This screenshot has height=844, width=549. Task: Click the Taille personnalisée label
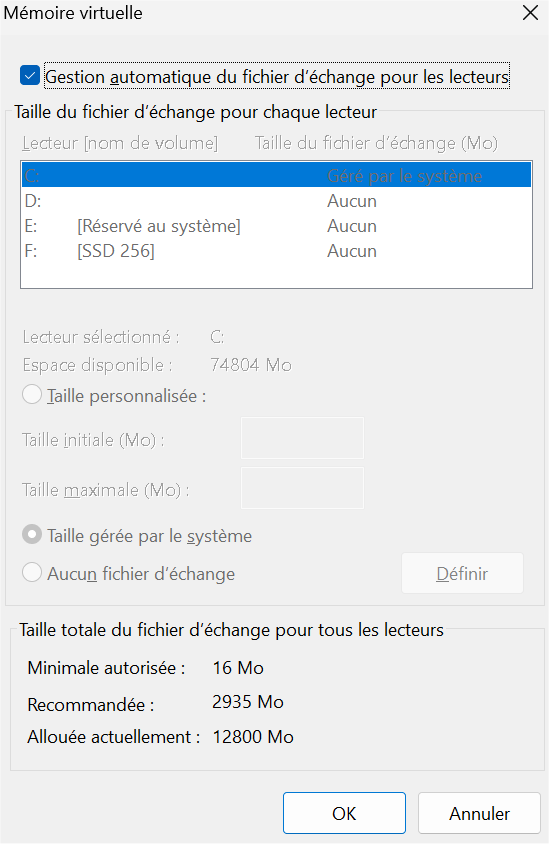[x=126, y=396]
